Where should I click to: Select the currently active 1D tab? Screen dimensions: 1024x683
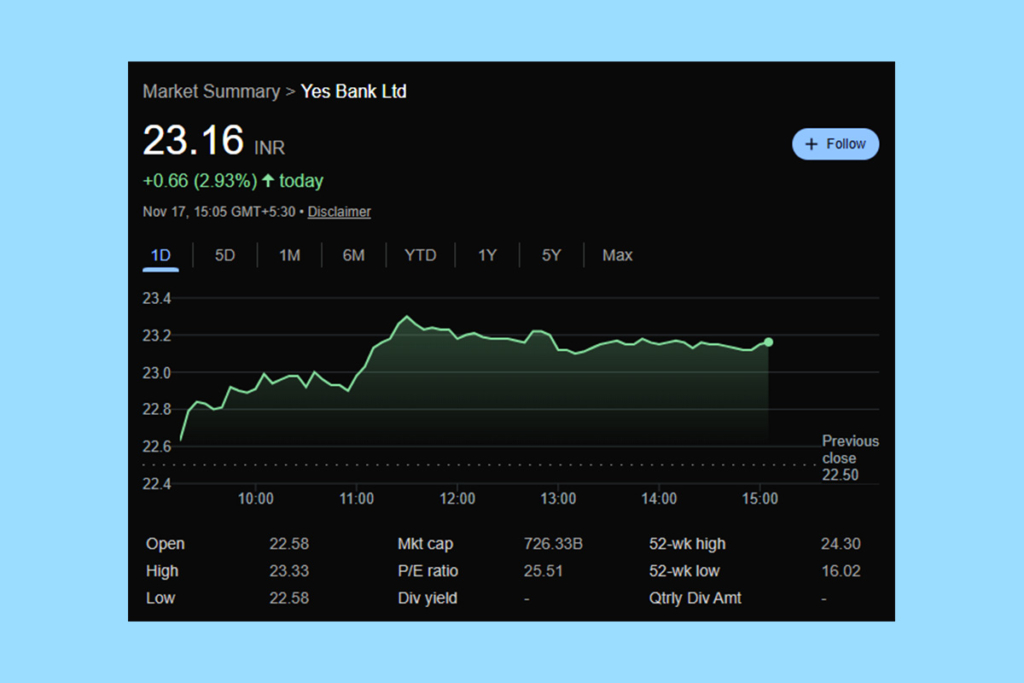[x=160, y=255]
